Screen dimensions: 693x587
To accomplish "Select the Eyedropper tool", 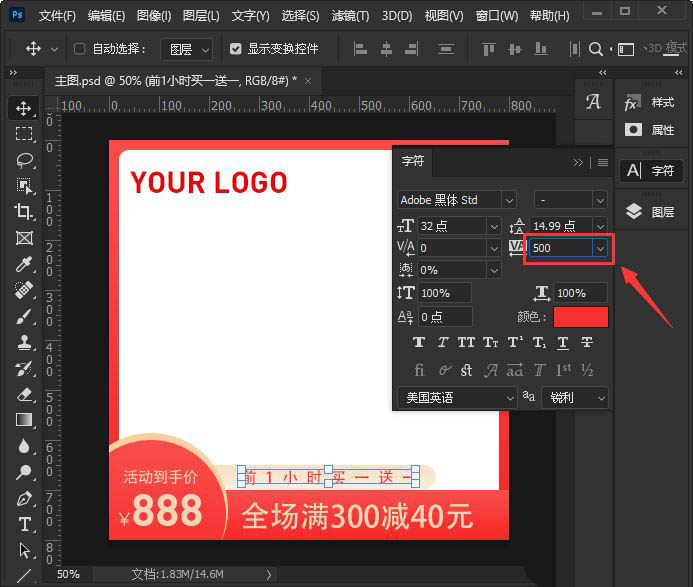I will 24,264.
